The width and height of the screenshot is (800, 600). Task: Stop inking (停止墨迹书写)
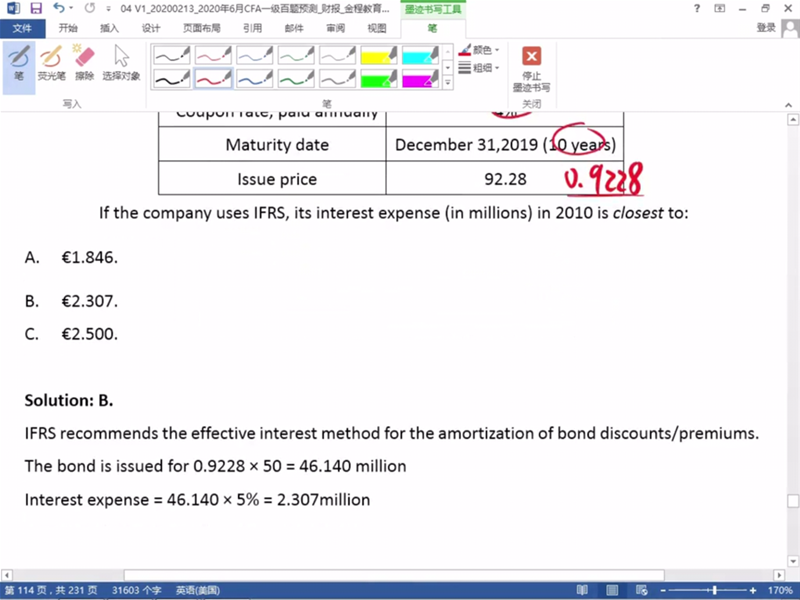coord(531,69)
